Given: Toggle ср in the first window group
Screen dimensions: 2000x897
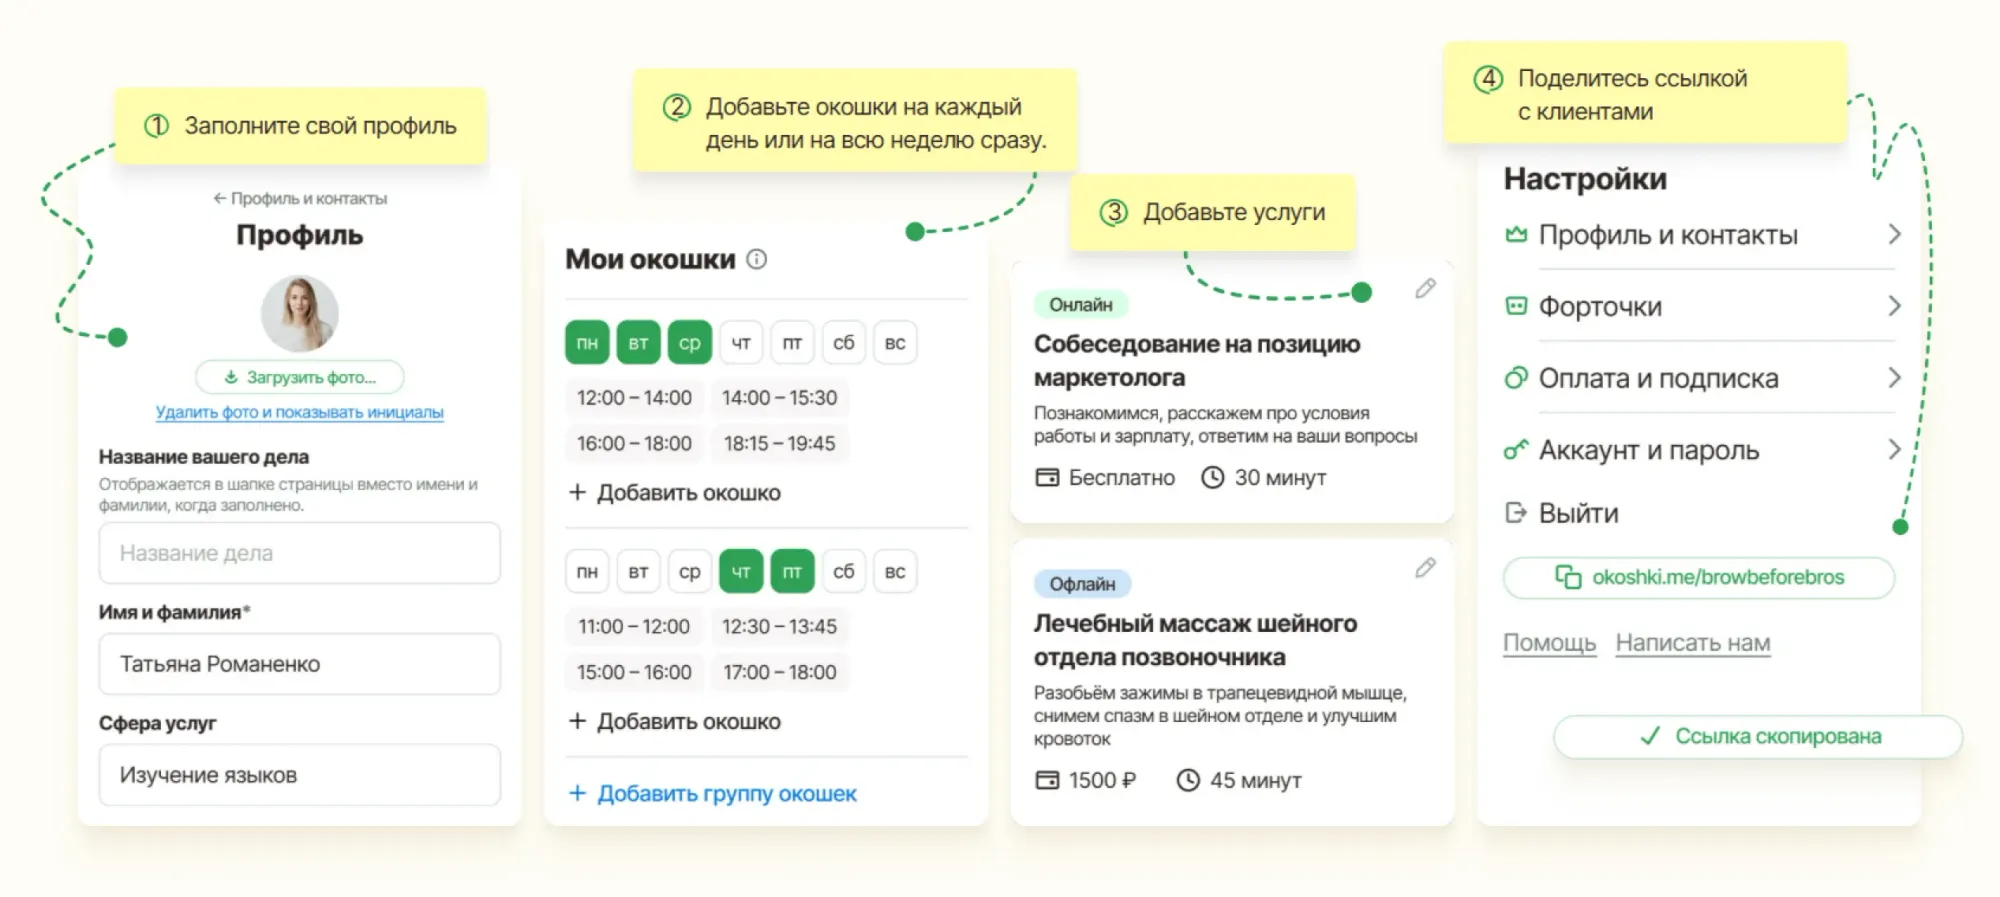Looking at the screenshot, I should pyautogui.click(x=690, y=343).
